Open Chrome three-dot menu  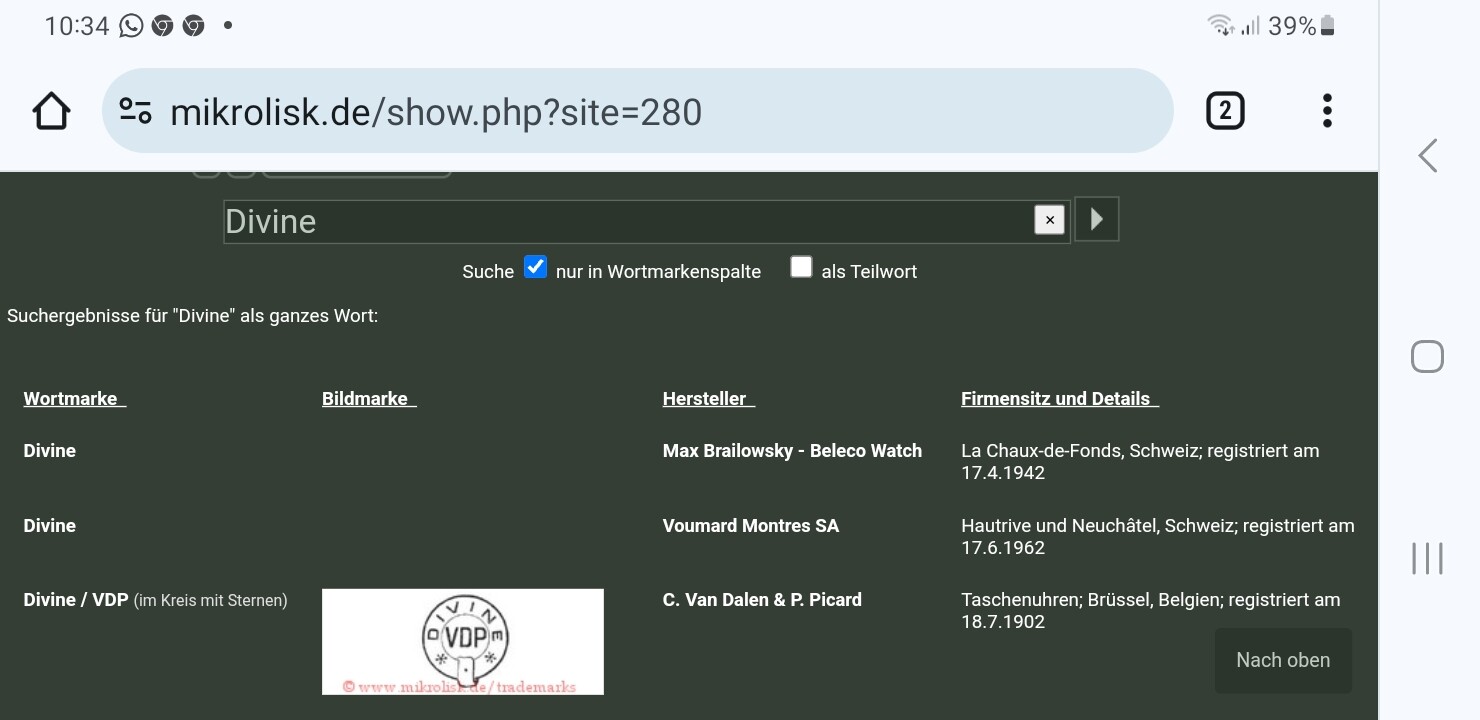(1327, 111)
